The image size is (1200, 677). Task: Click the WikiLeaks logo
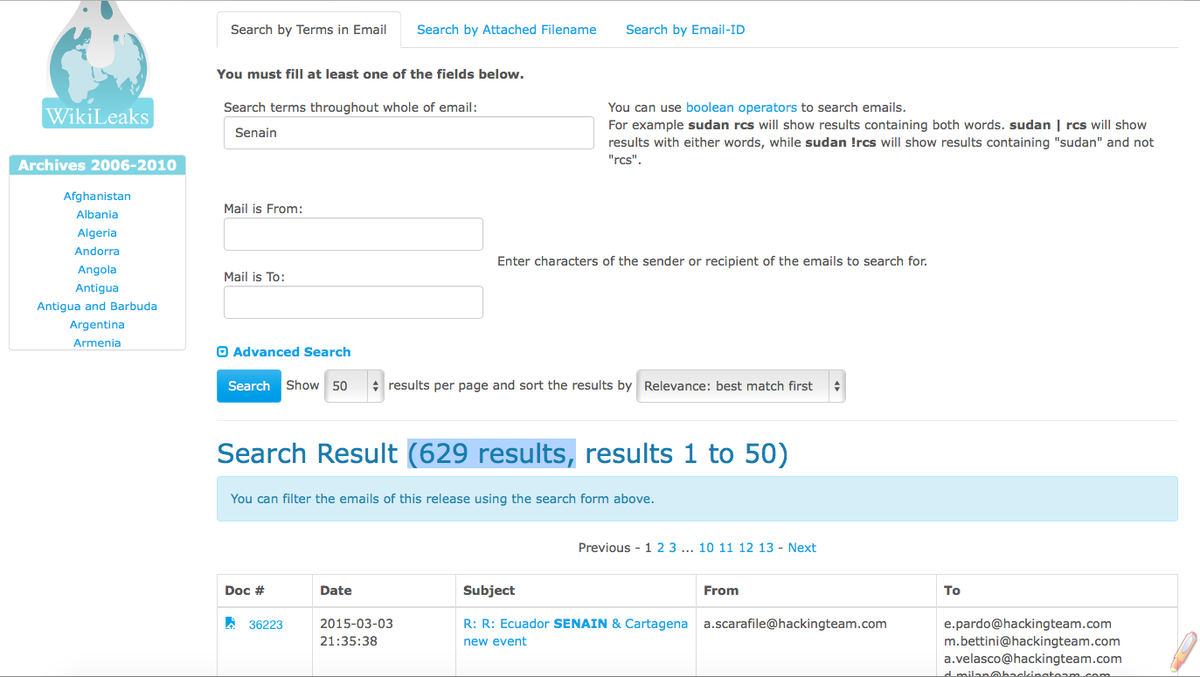tap(97, 65)
